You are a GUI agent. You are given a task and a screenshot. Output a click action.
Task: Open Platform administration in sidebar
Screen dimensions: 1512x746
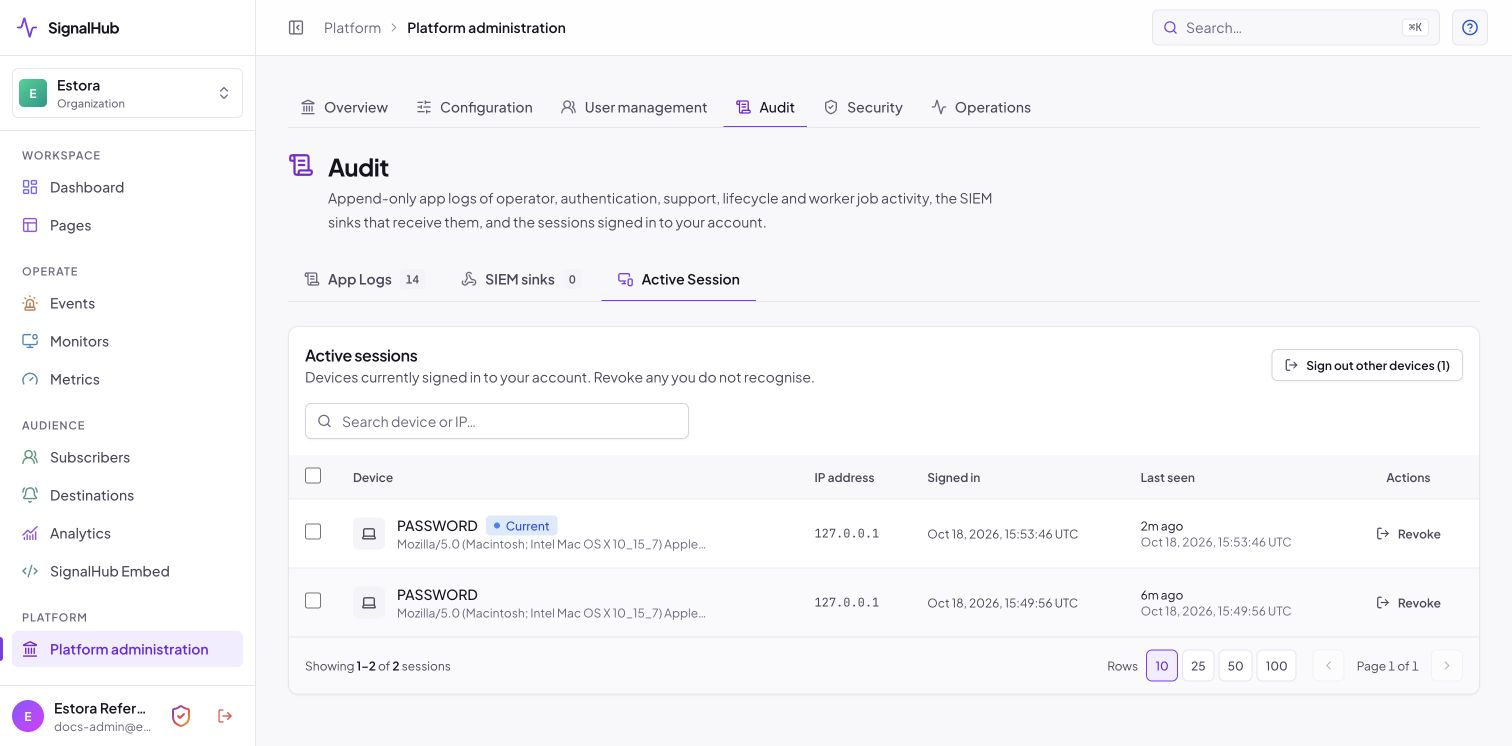(x=127, y=649)
